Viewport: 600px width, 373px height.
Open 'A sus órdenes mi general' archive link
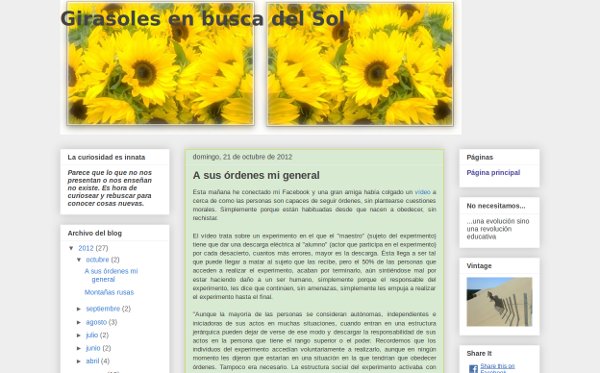(111, 275)
